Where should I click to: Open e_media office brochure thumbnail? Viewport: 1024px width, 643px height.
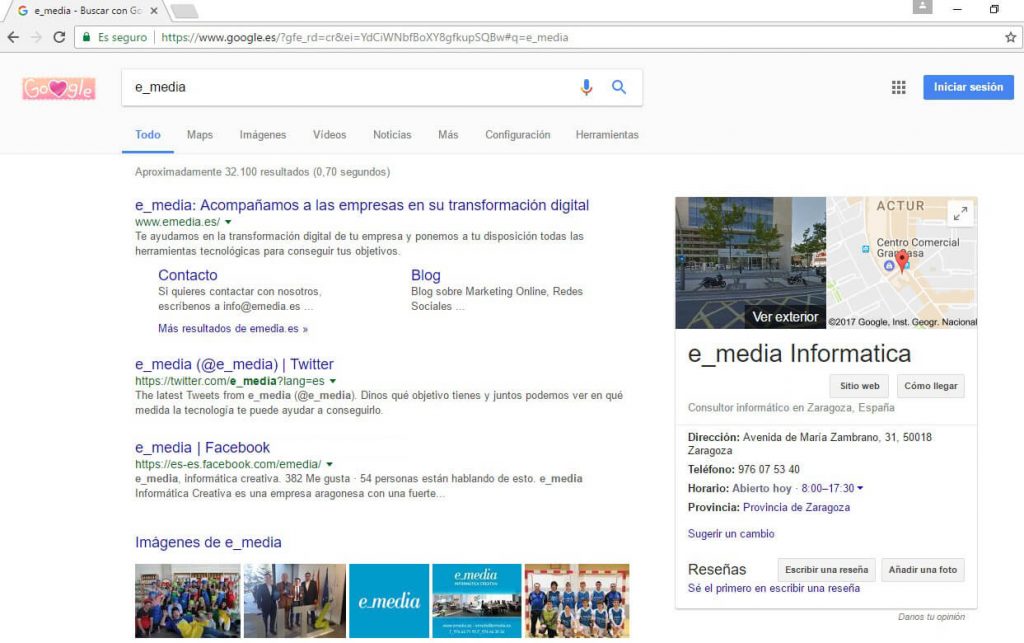pos(477,601)
